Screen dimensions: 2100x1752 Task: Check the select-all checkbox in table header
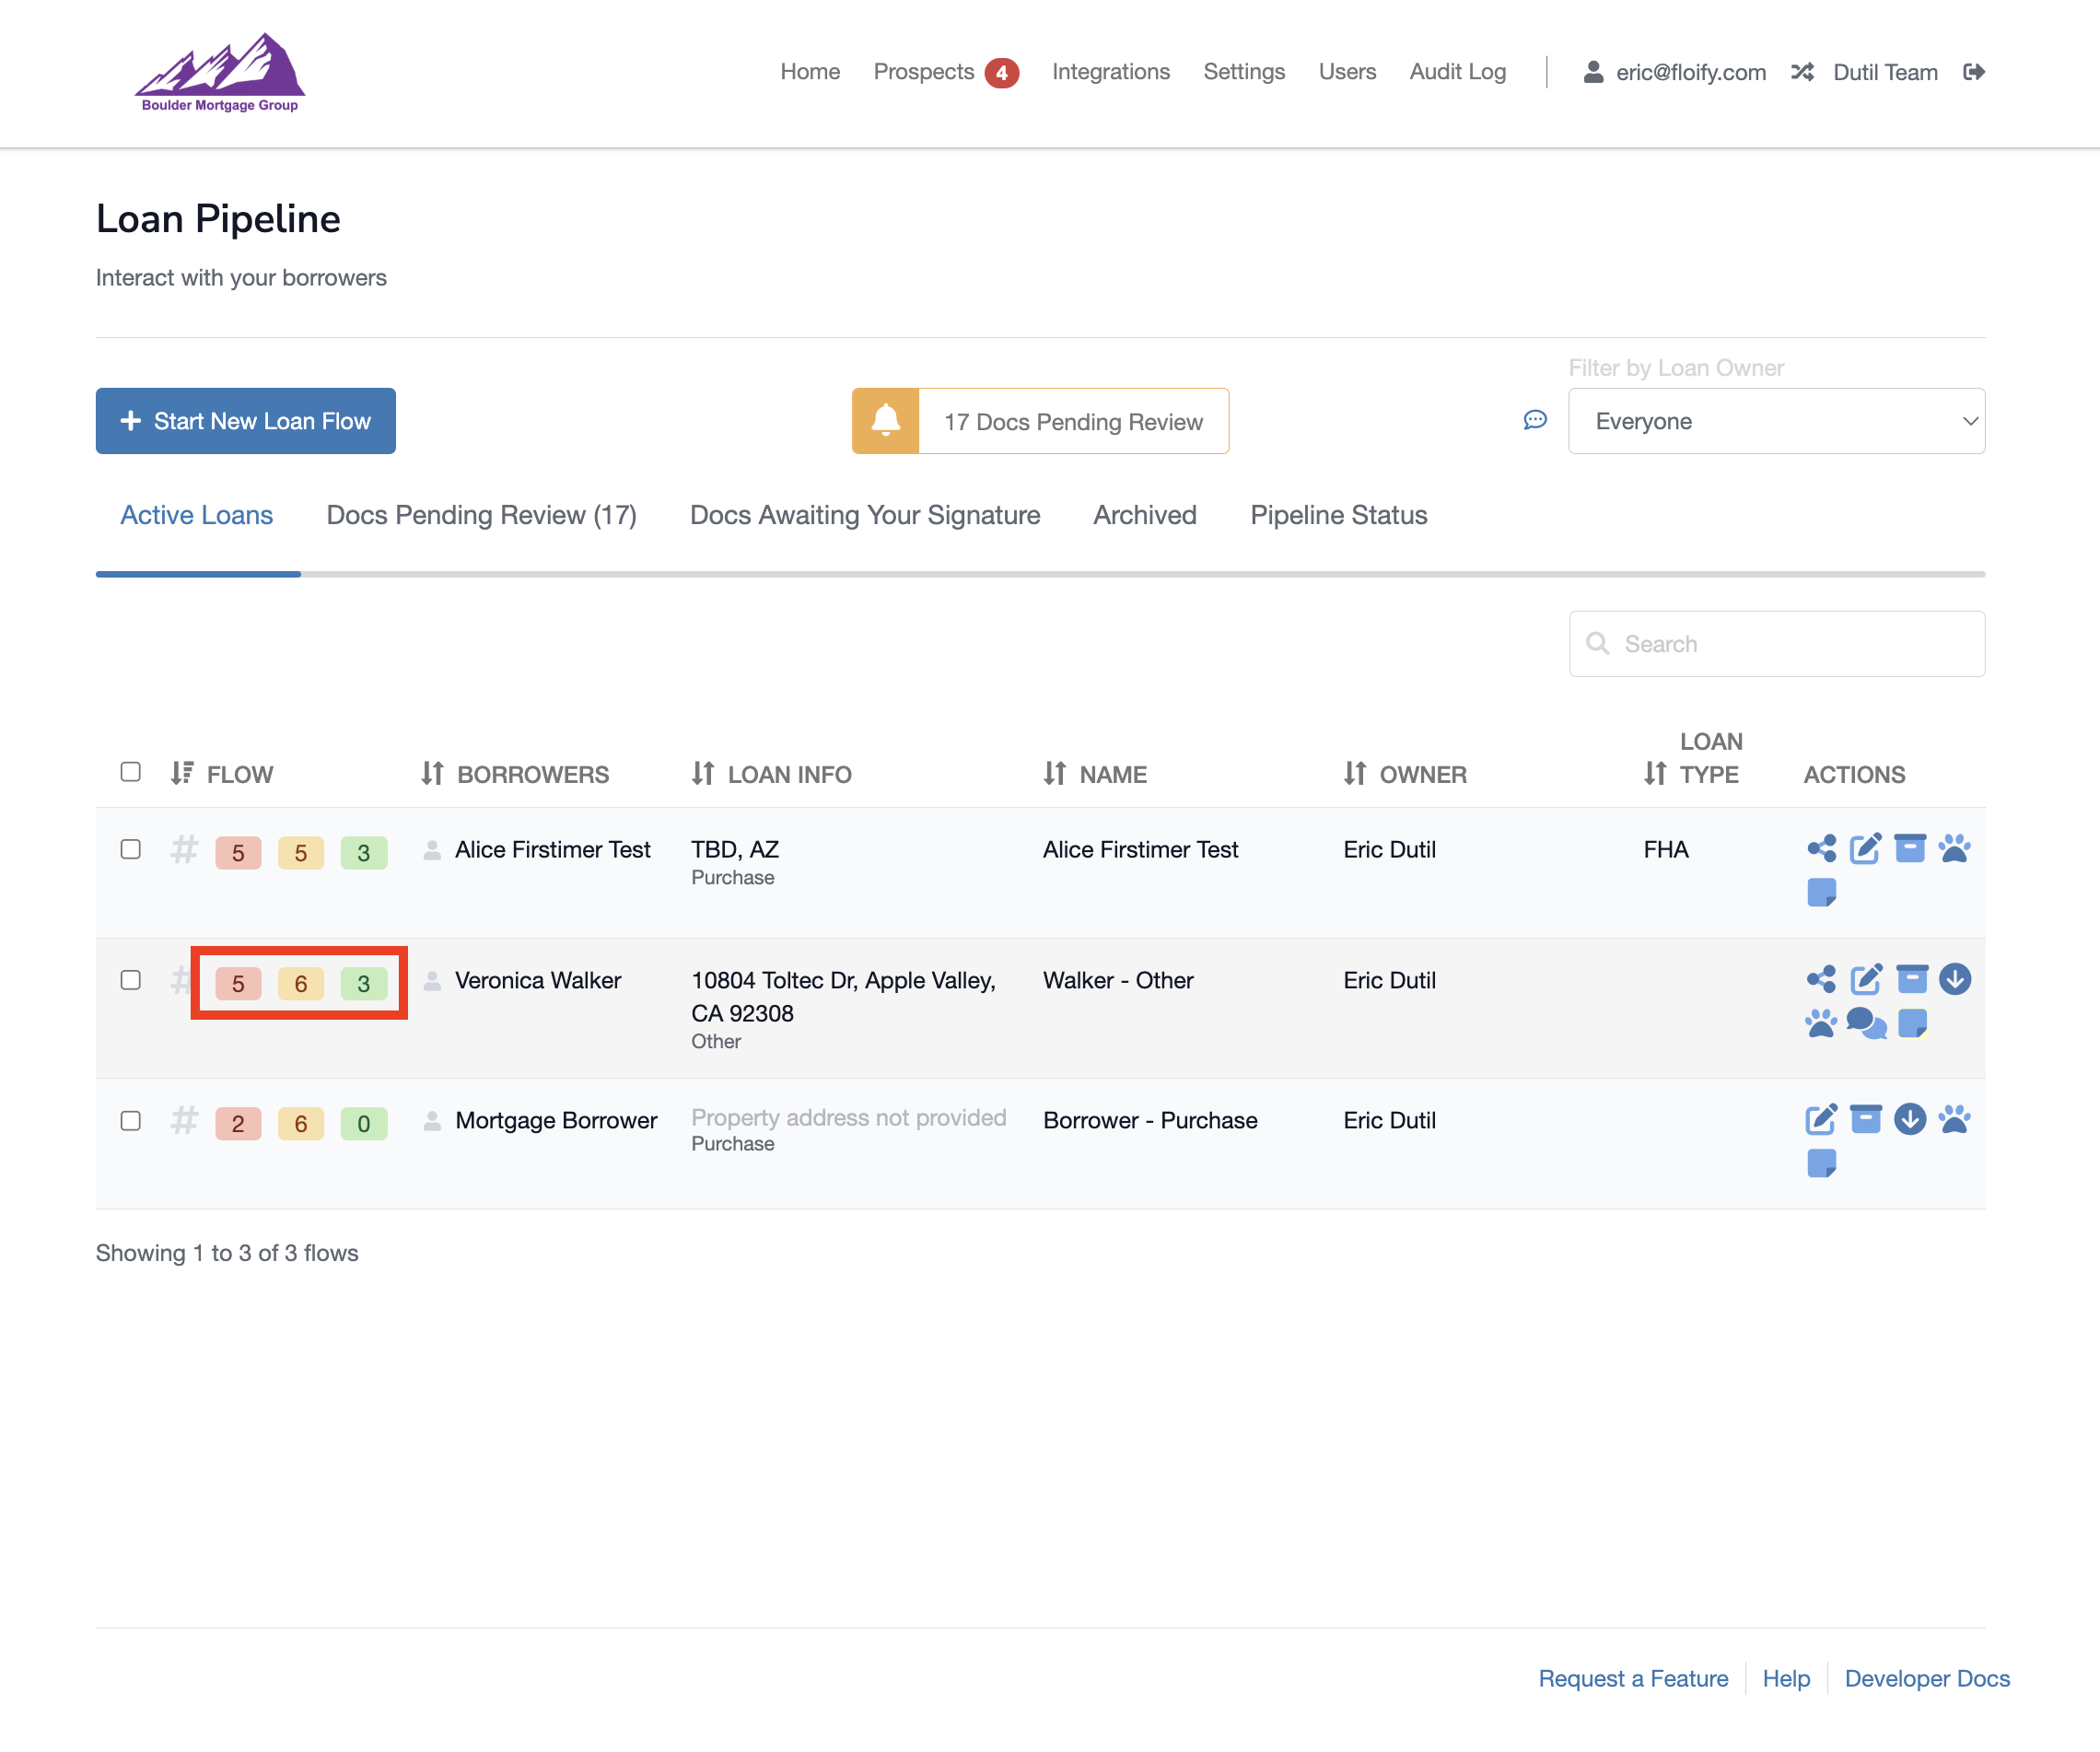pos(130,772)
